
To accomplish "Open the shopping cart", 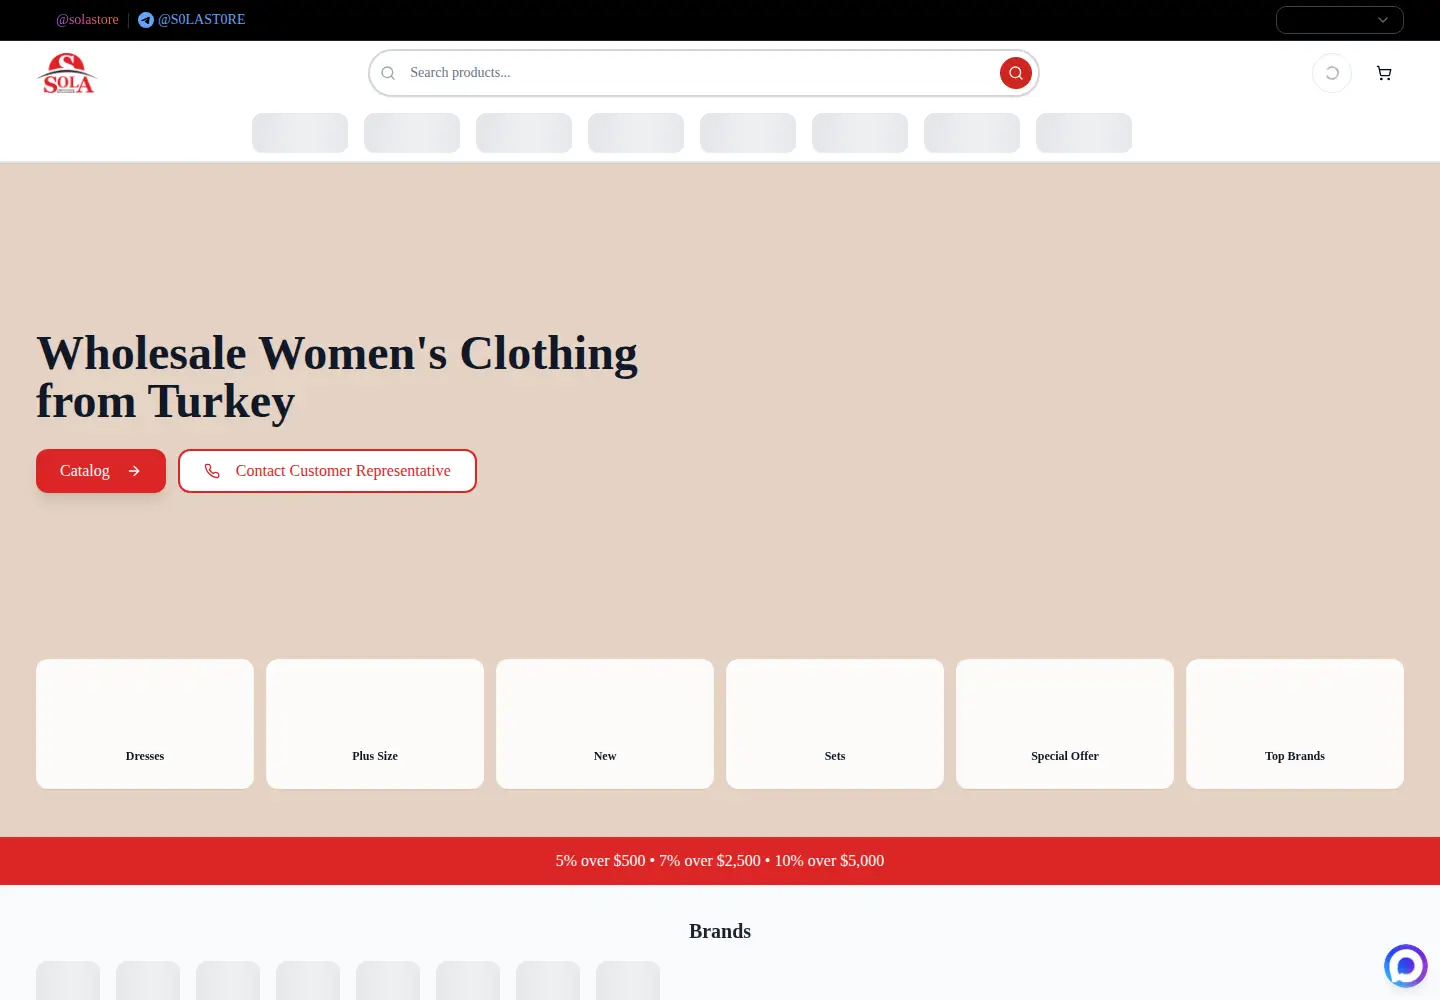I will coord(1384,73).
